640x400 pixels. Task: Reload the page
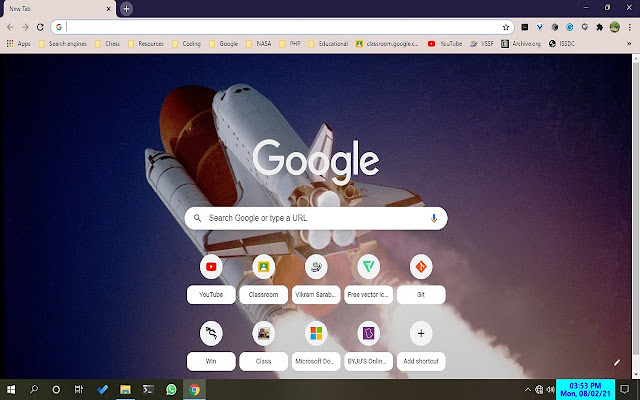coord(40,27)
